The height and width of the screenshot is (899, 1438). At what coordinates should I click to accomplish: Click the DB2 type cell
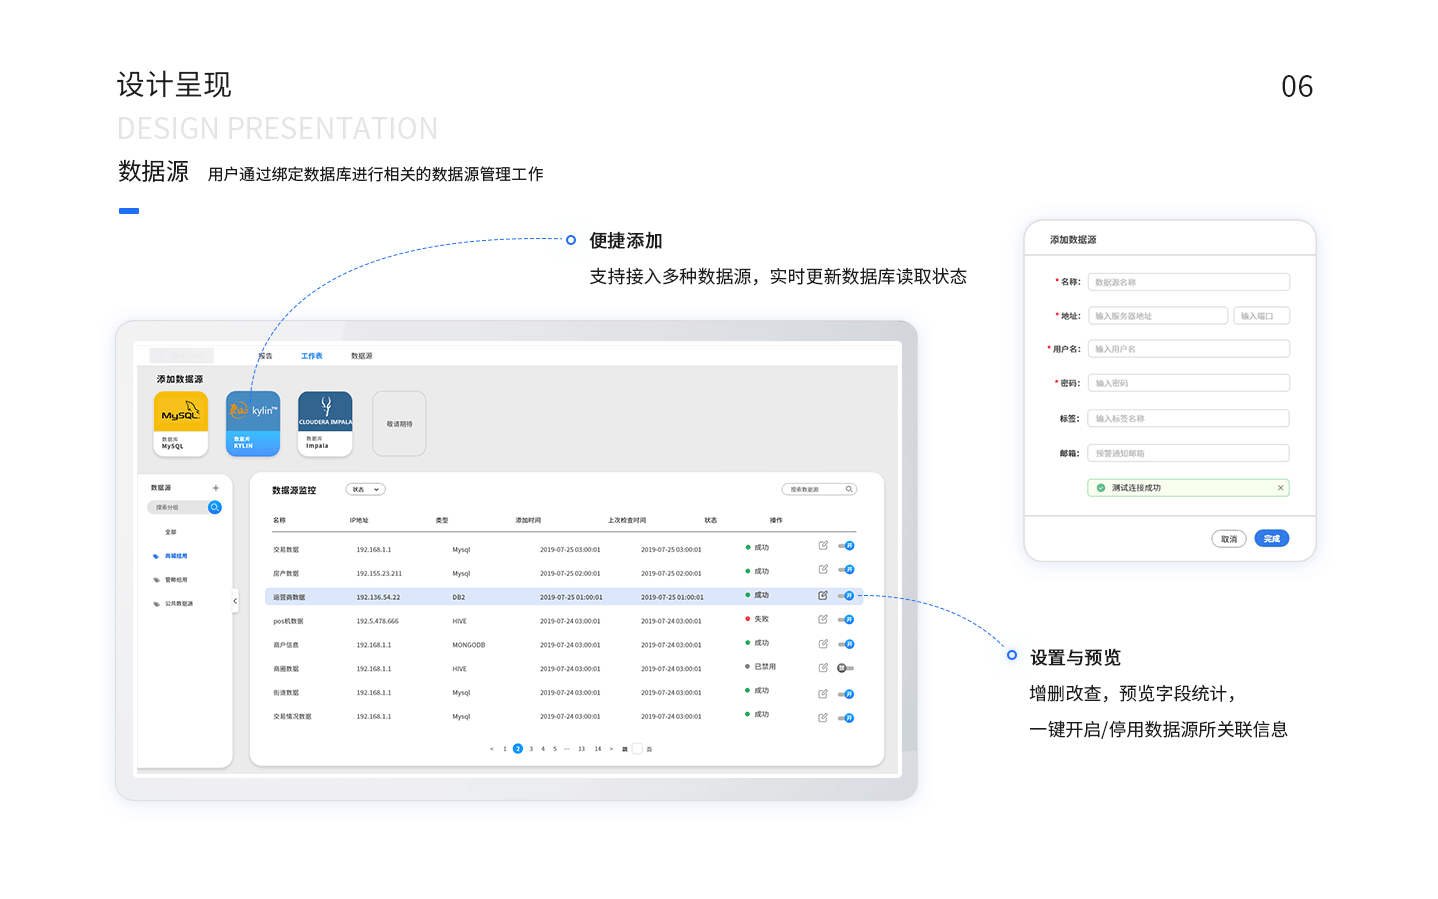tap(459, 597)
